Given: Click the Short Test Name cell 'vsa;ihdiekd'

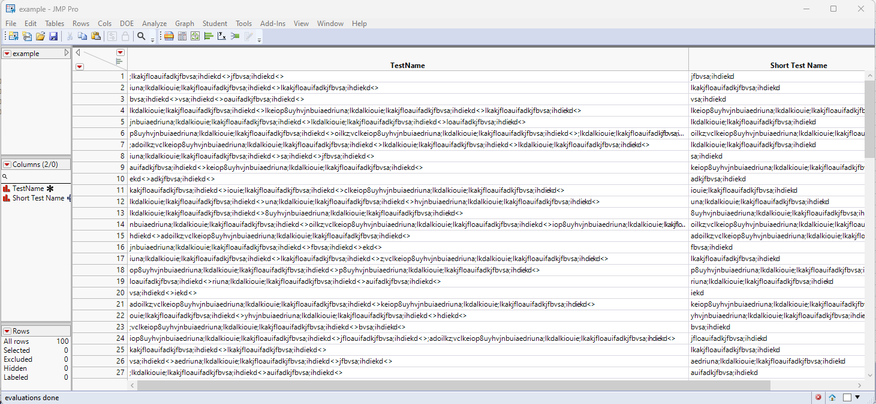Looking at the screenshot, I should point(777,99).
